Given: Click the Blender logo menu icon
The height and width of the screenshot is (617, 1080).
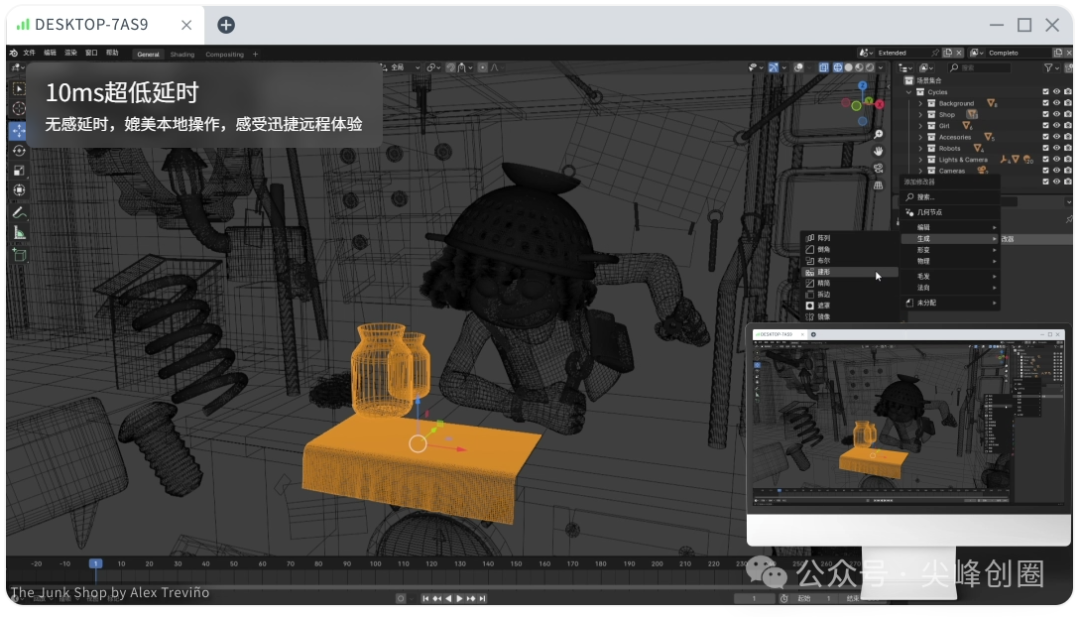Looking at the screenshot, I should point(13,53).
